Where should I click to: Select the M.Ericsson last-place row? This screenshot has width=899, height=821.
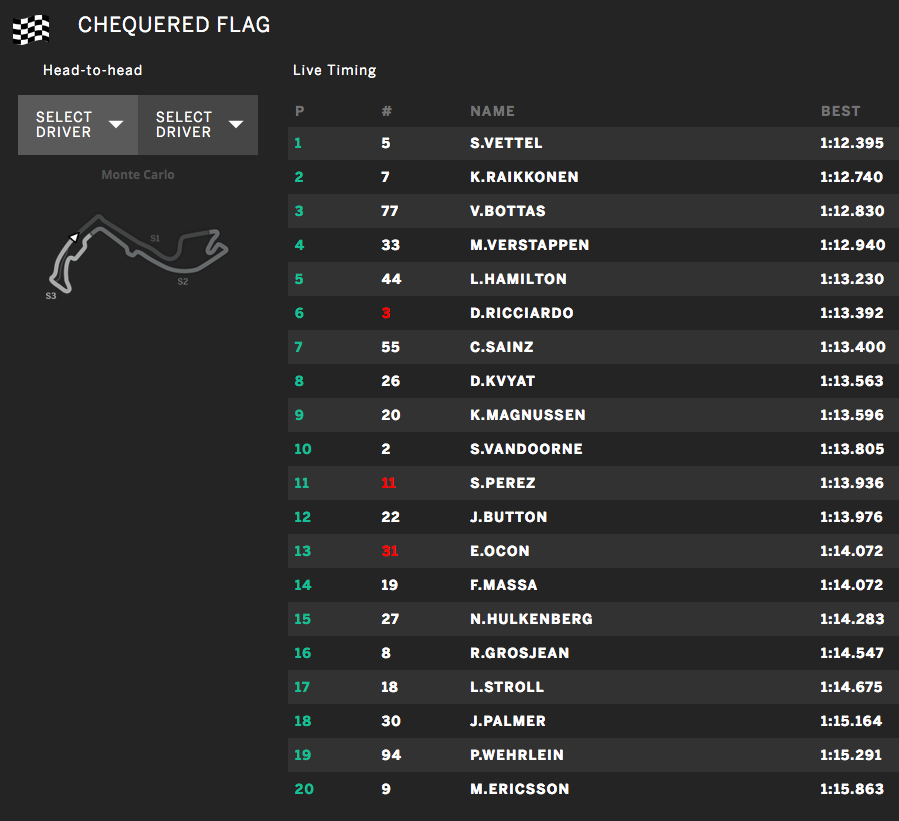pyautogui.click(x=592, y=789)
